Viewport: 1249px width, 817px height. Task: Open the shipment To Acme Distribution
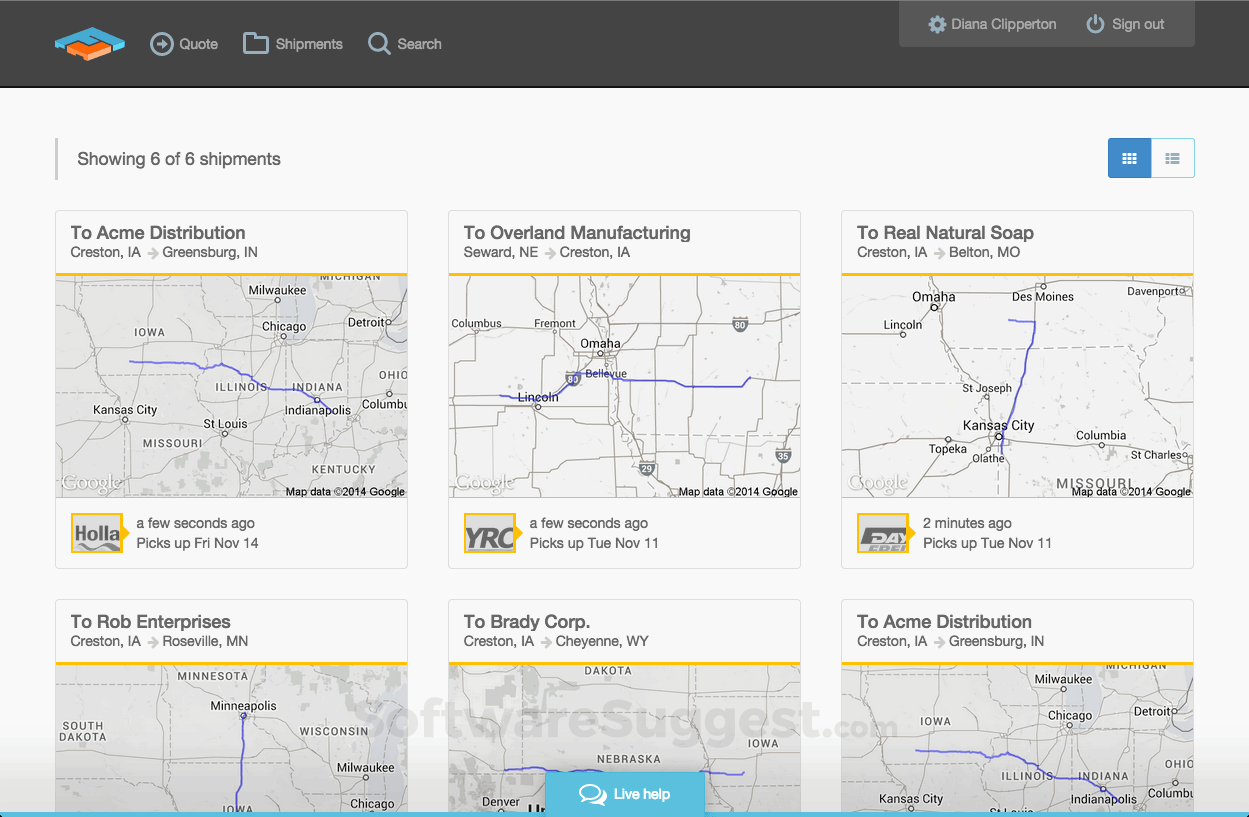157,232
